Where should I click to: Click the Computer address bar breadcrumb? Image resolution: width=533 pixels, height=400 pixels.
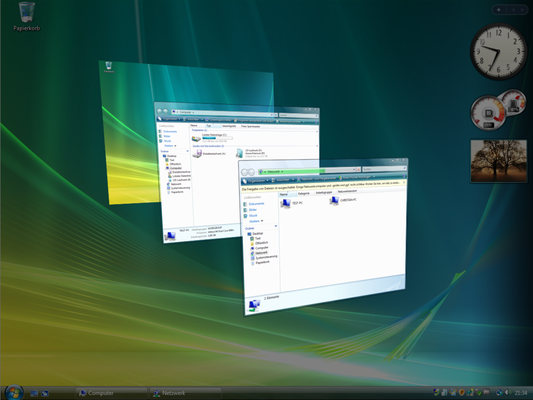coord(186,112)
